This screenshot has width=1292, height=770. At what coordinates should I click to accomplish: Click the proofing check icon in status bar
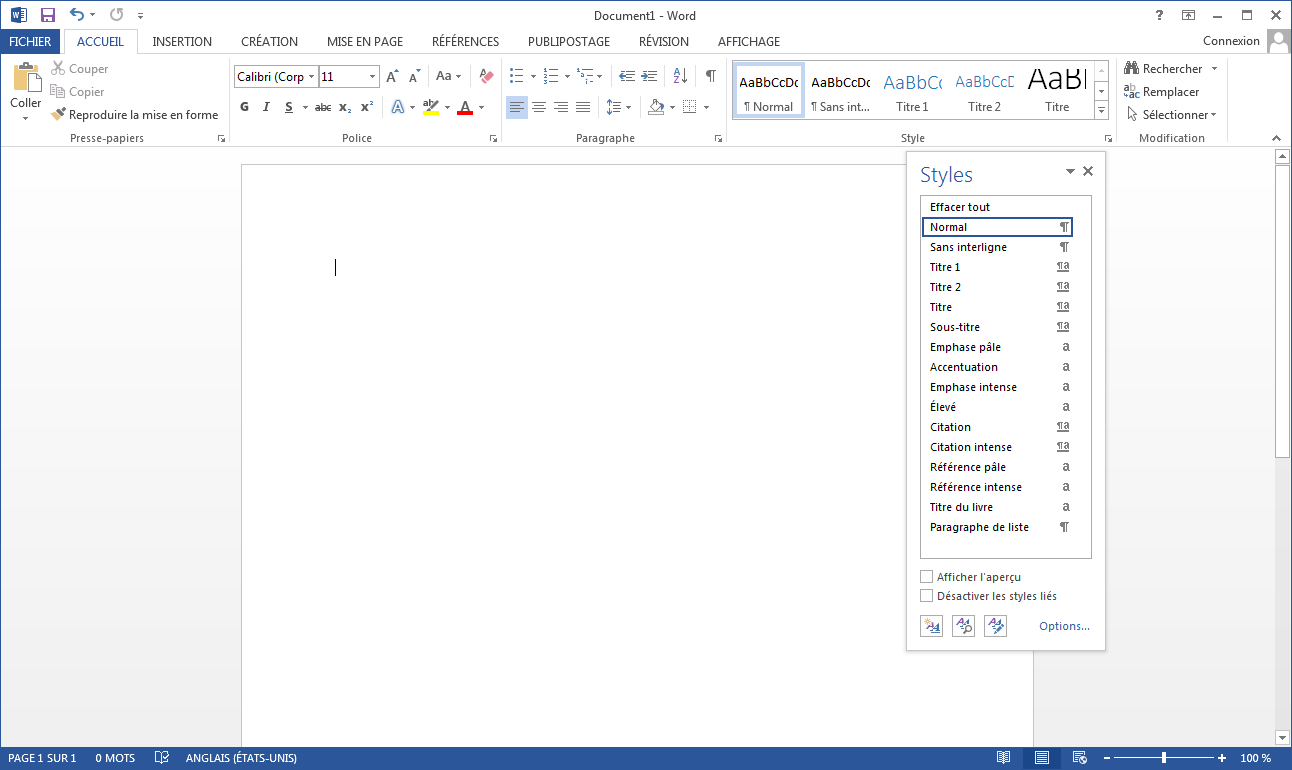point(161,758)
